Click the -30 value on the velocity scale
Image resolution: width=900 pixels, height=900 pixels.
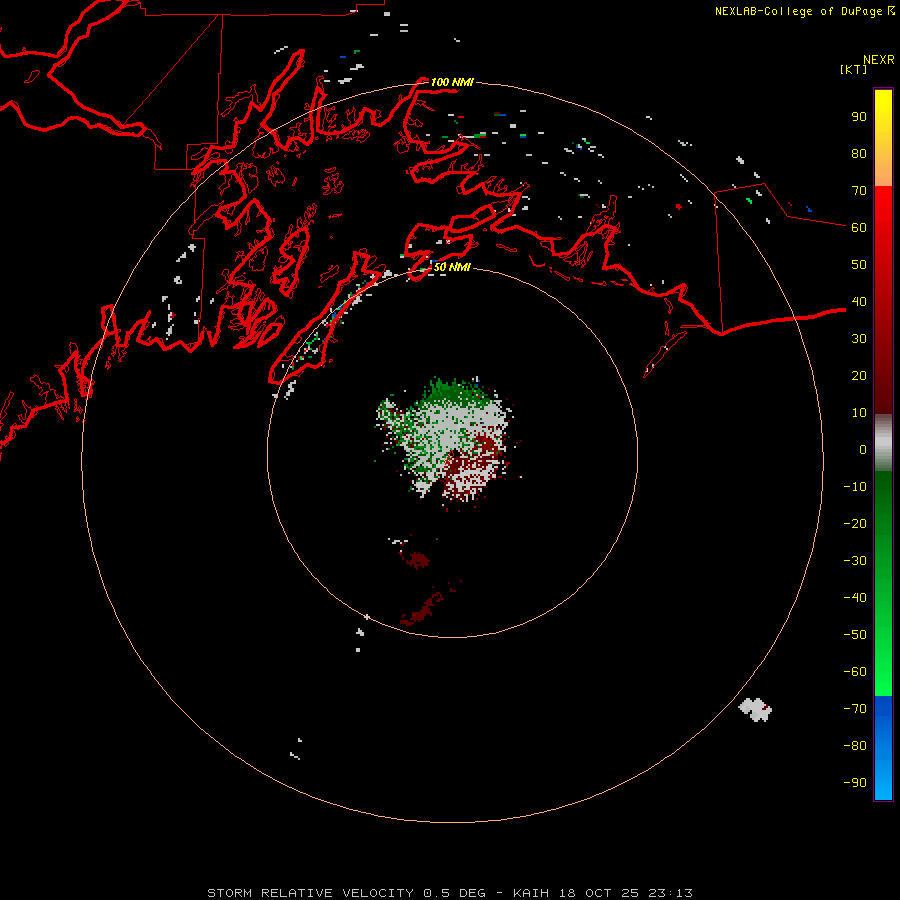pyautogui.click(x=855, y=561)
